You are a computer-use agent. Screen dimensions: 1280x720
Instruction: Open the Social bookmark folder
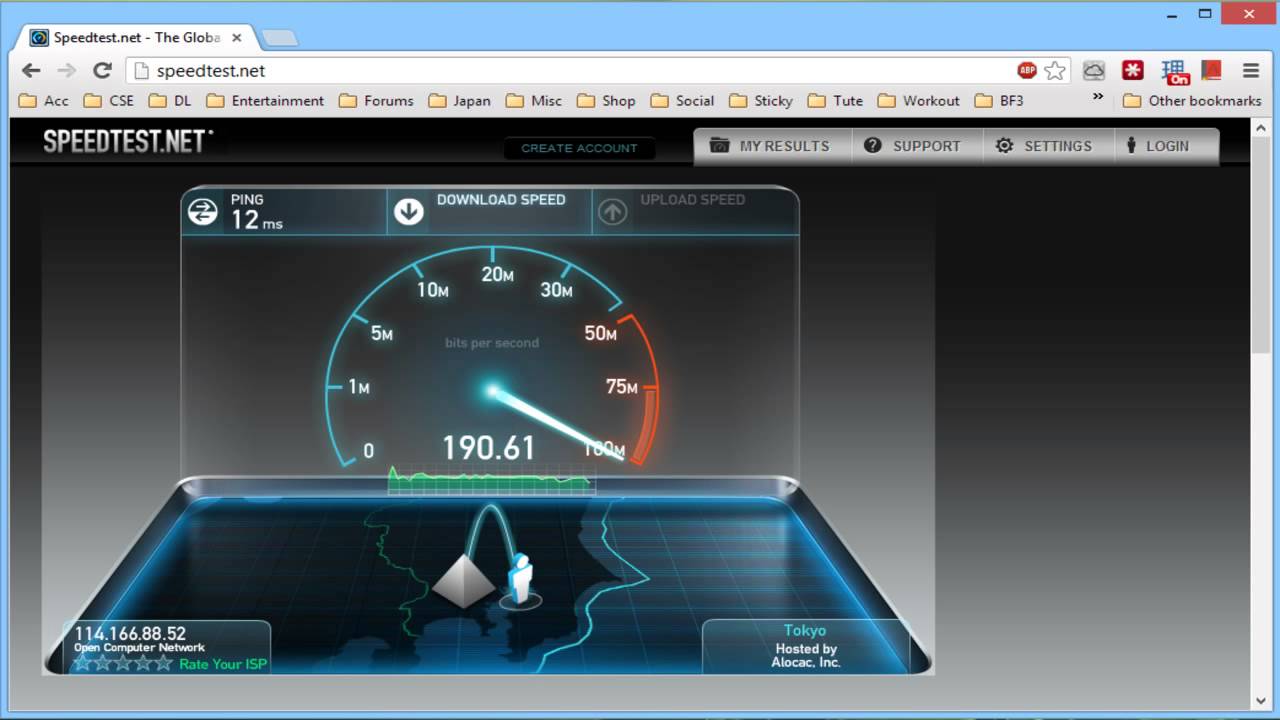(x=682, y=100)
